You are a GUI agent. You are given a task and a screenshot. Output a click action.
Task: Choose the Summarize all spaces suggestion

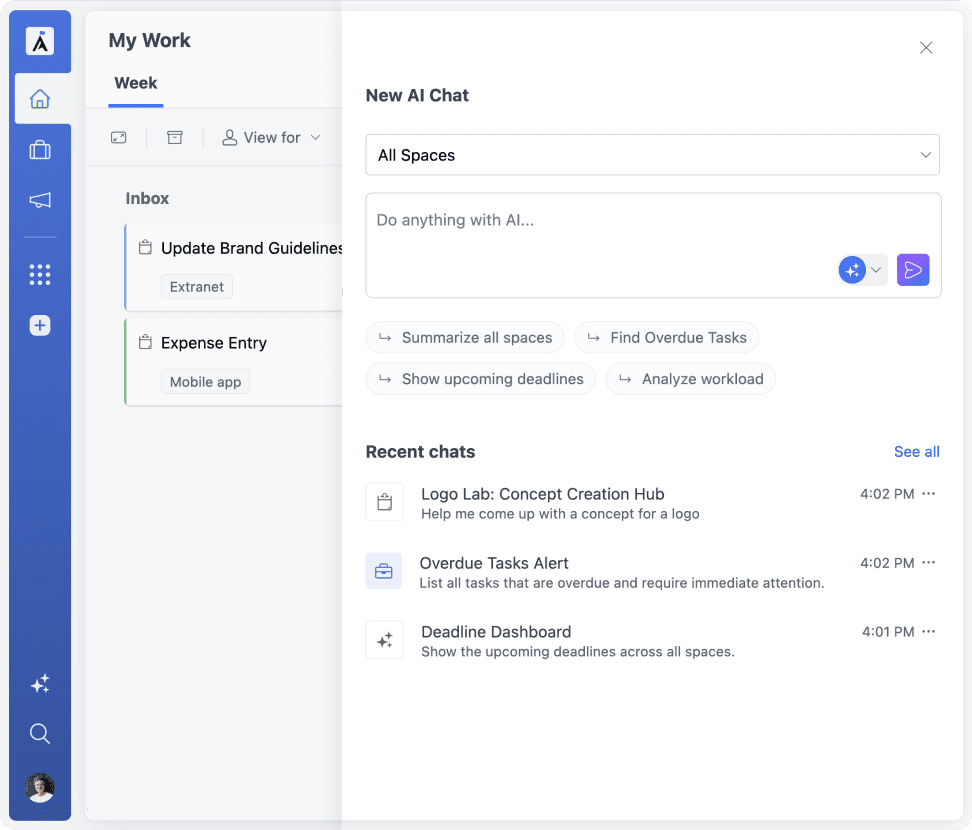465,337
